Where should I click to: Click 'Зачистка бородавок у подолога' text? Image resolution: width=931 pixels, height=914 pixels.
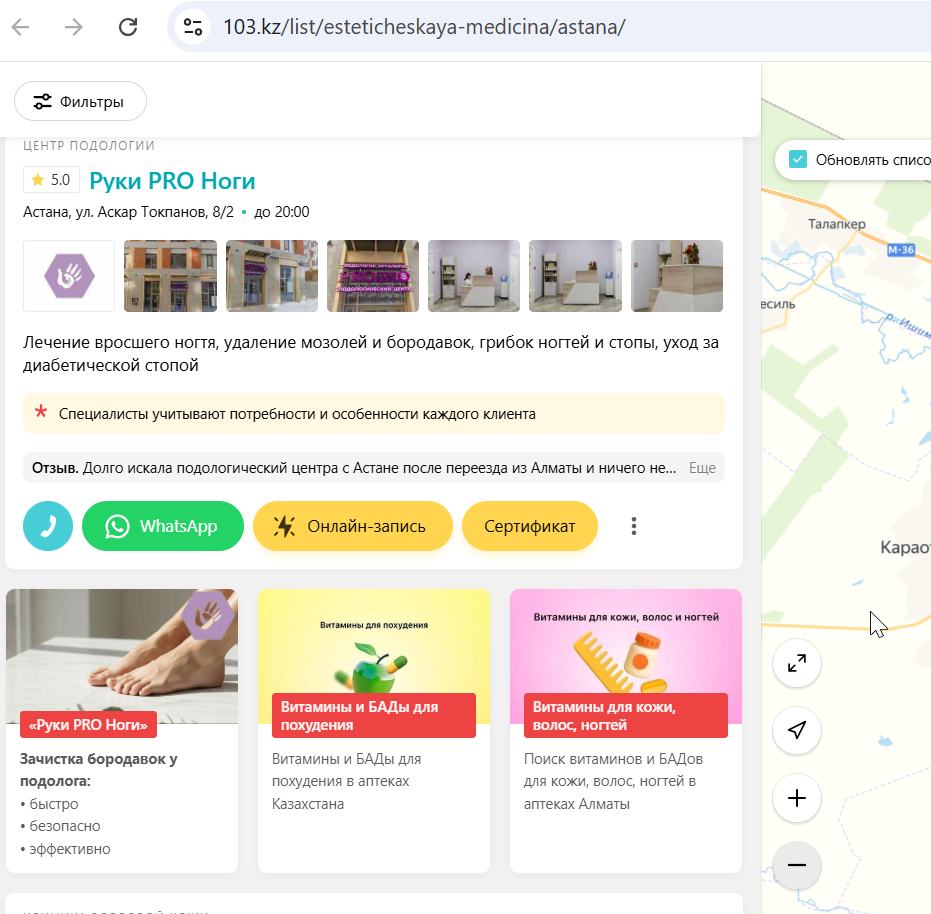point(99,770)
